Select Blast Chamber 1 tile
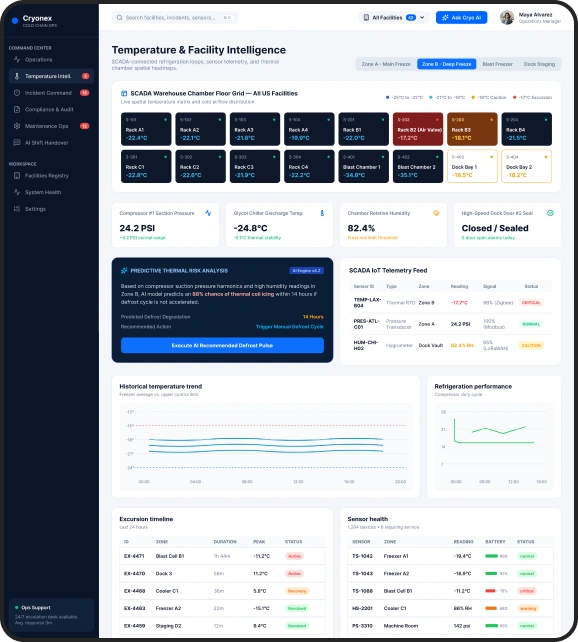This screenshot has height=642, width=578. click(x=364, y=166)
